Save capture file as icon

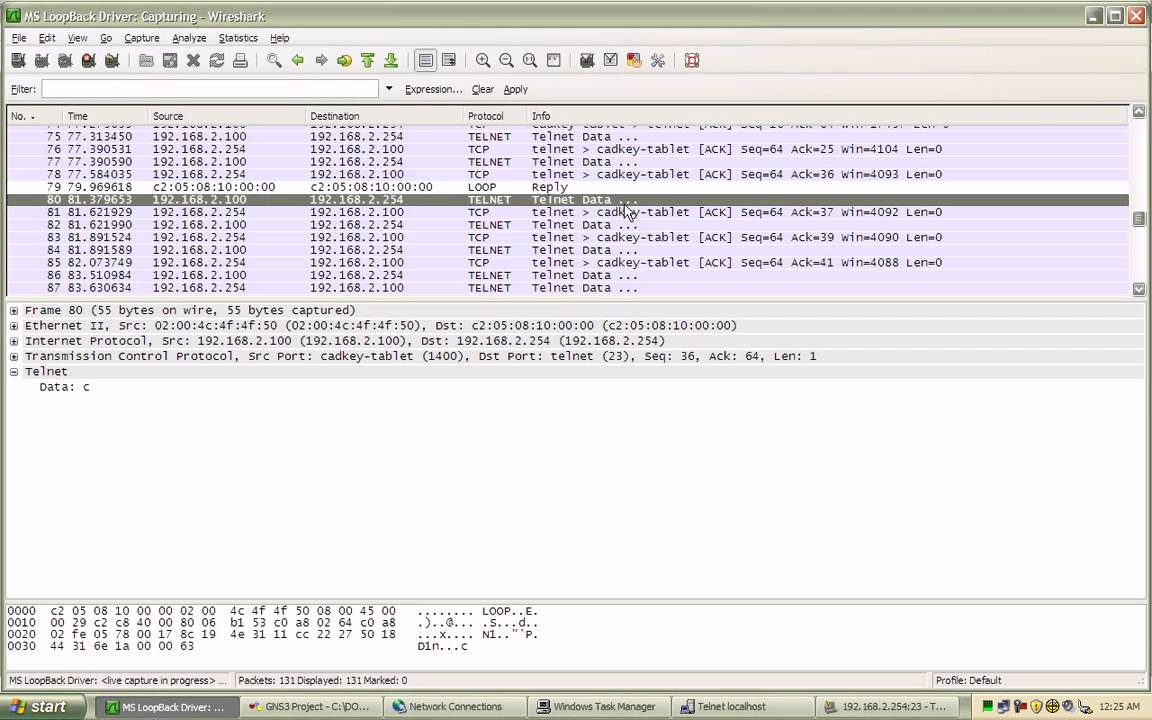point(170,61)
